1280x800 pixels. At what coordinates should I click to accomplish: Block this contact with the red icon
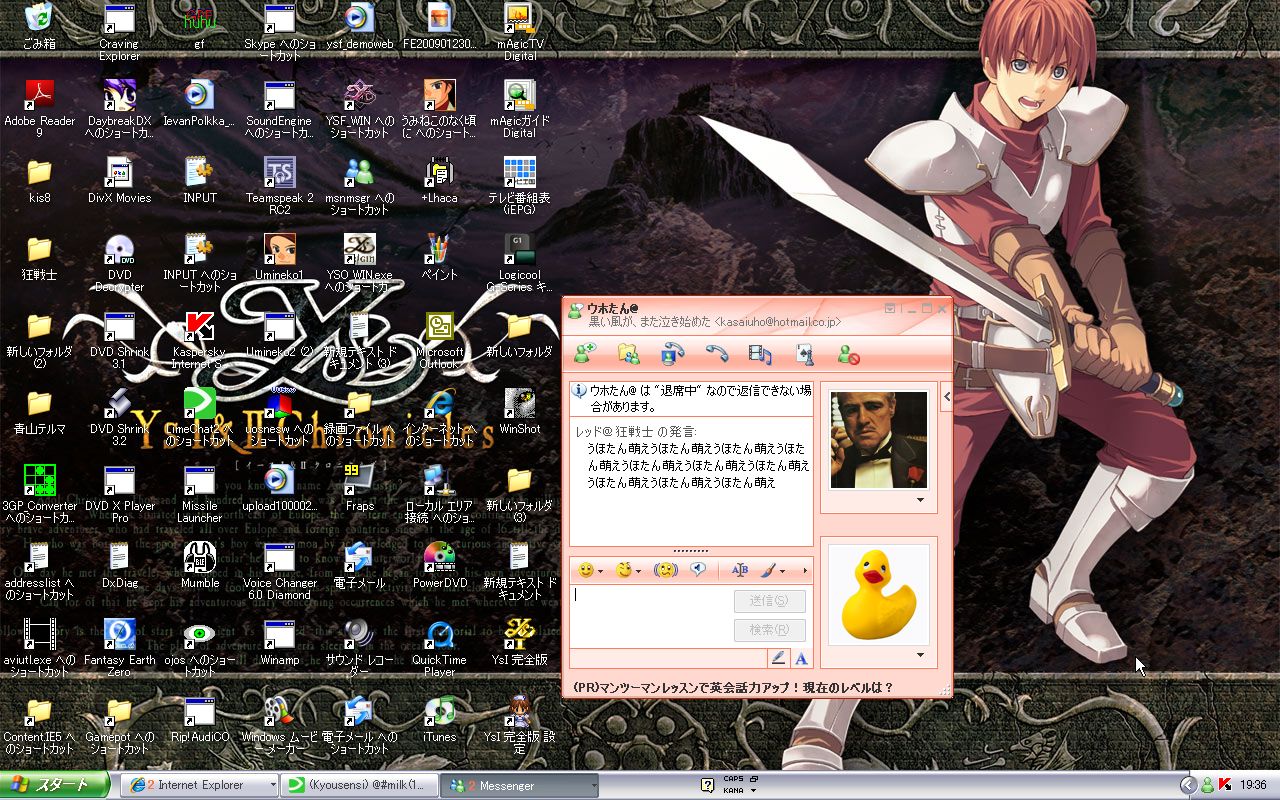coord(849,352)
